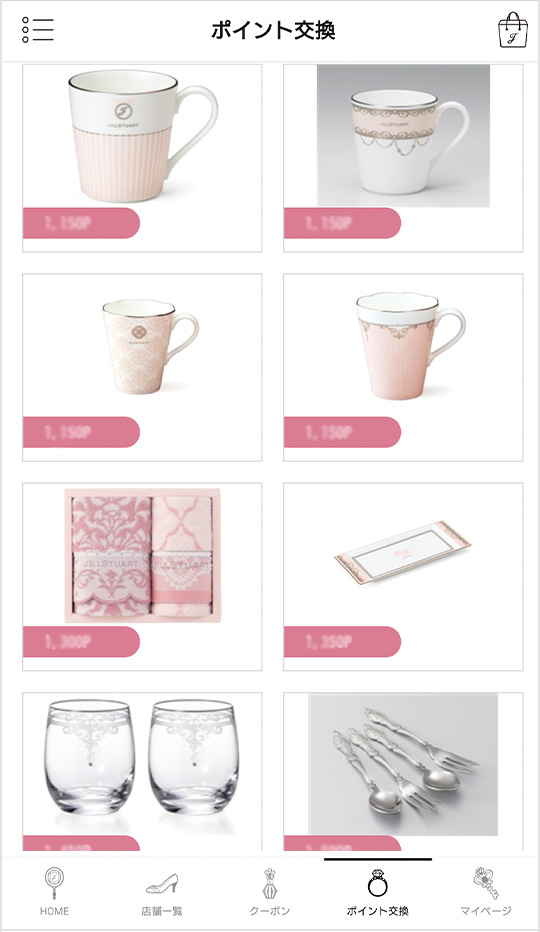Select the white mug with chain pattern
Screen dimensions: 540x932
coord(403,158)
